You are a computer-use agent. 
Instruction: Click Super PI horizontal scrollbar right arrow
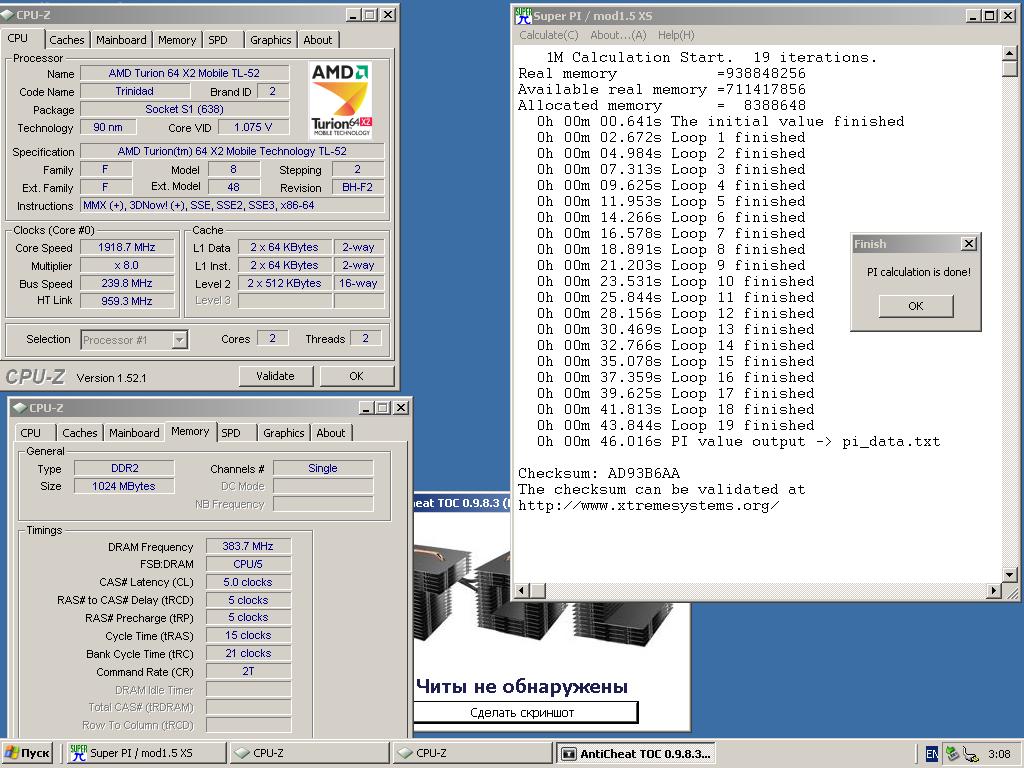coord(994,590)
